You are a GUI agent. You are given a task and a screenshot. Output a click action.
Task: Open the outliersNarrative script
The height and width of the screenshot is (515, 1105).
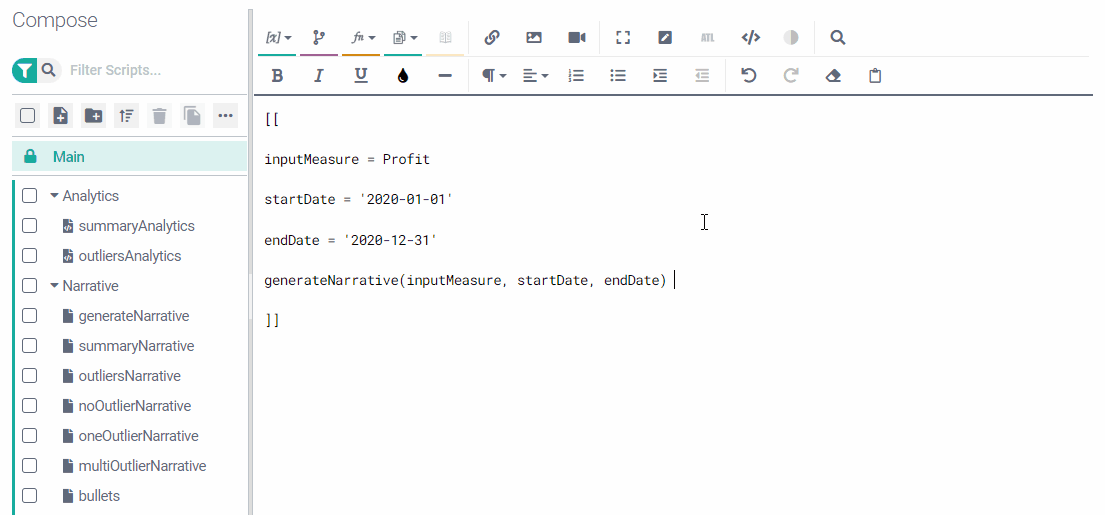tap(130, 376)
